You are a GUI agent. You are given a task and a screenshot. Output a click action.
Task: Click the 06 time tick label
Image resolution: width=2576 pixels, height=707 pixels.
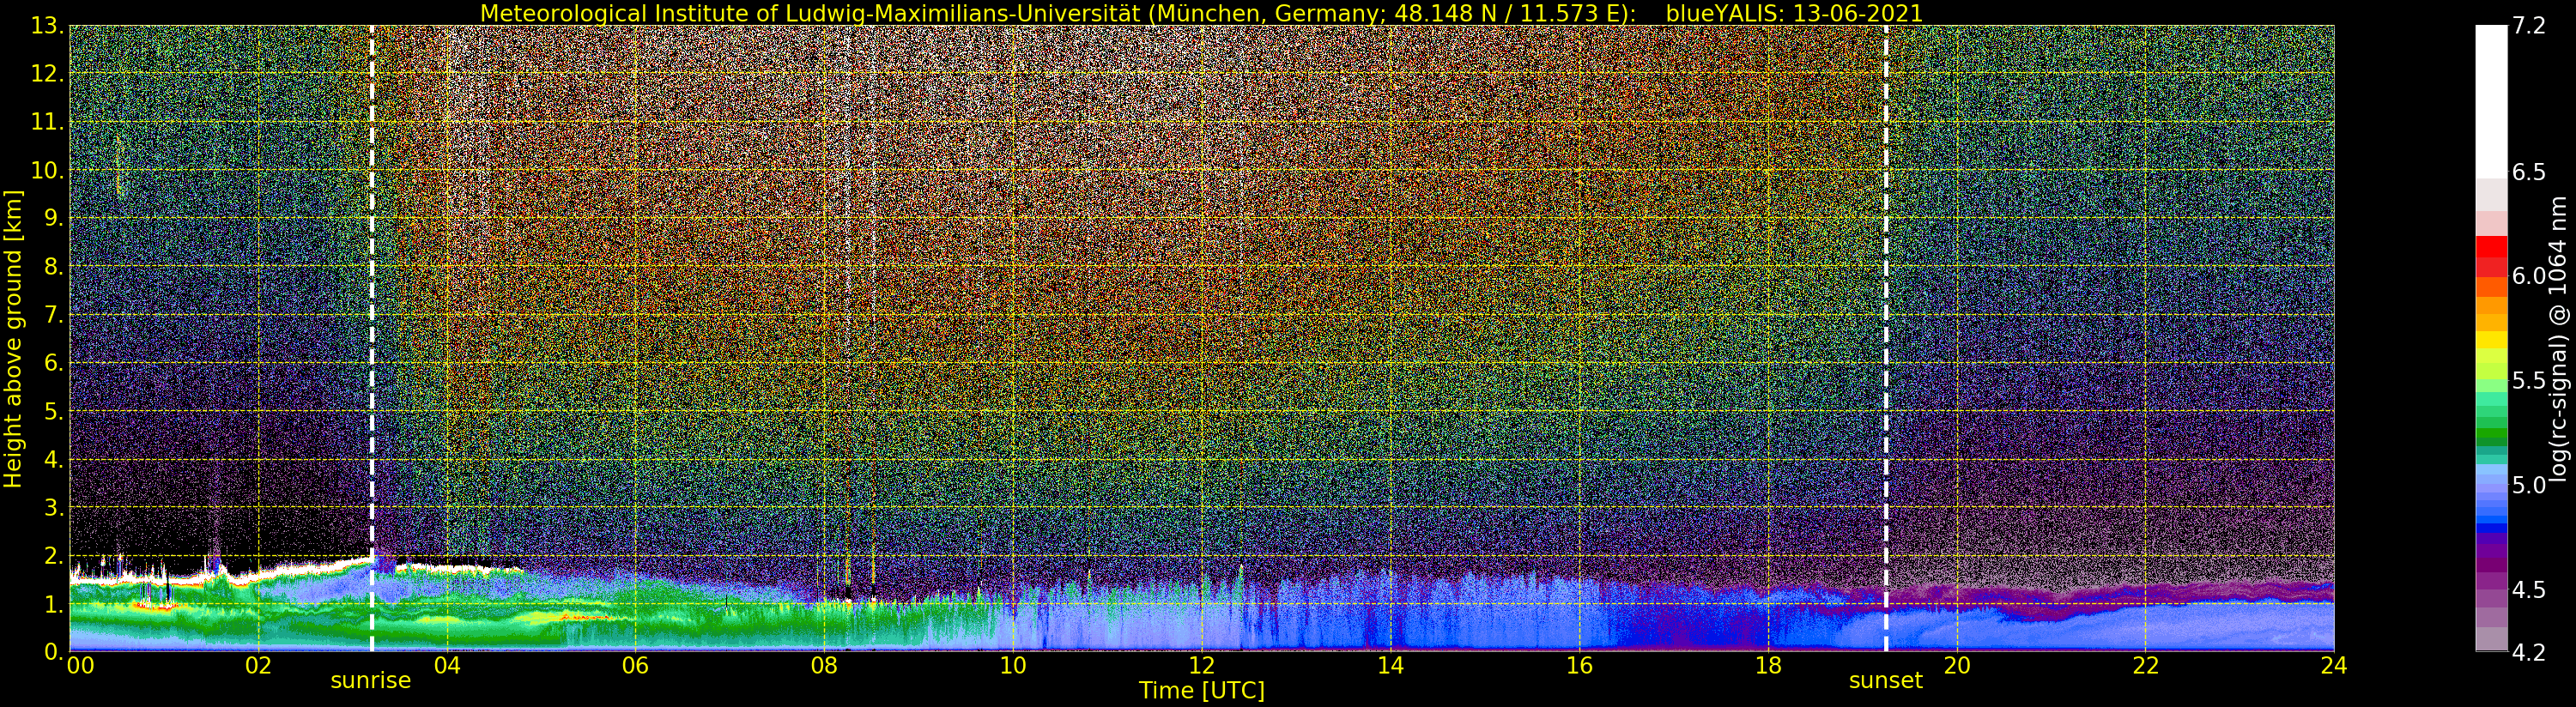[635, 665]
